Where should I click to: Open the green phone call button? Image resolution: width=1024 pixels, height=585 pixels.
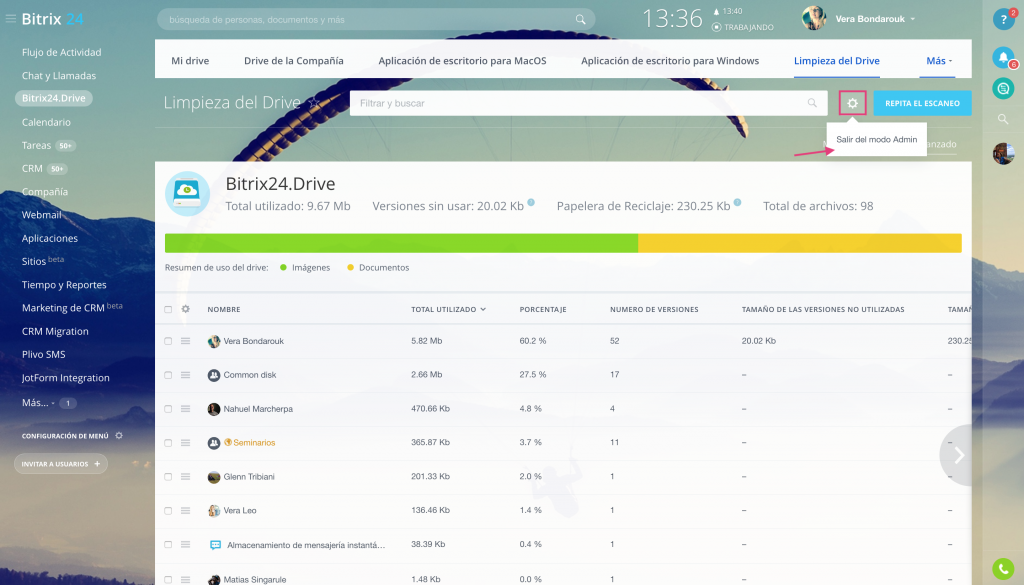1003,569
